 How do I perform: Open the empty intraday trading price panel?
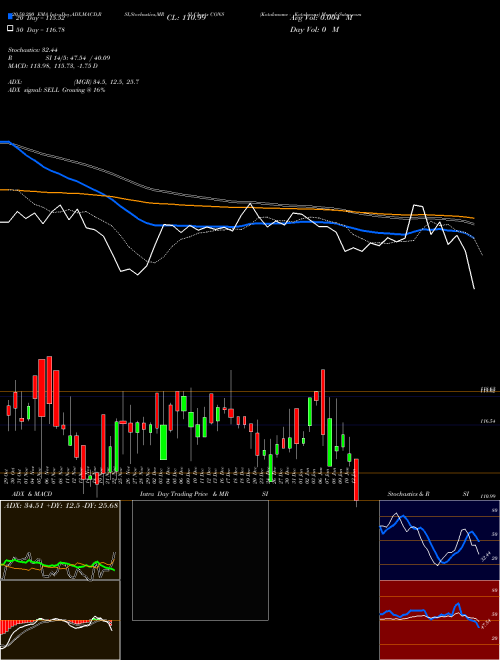click(x=200, y=560)
